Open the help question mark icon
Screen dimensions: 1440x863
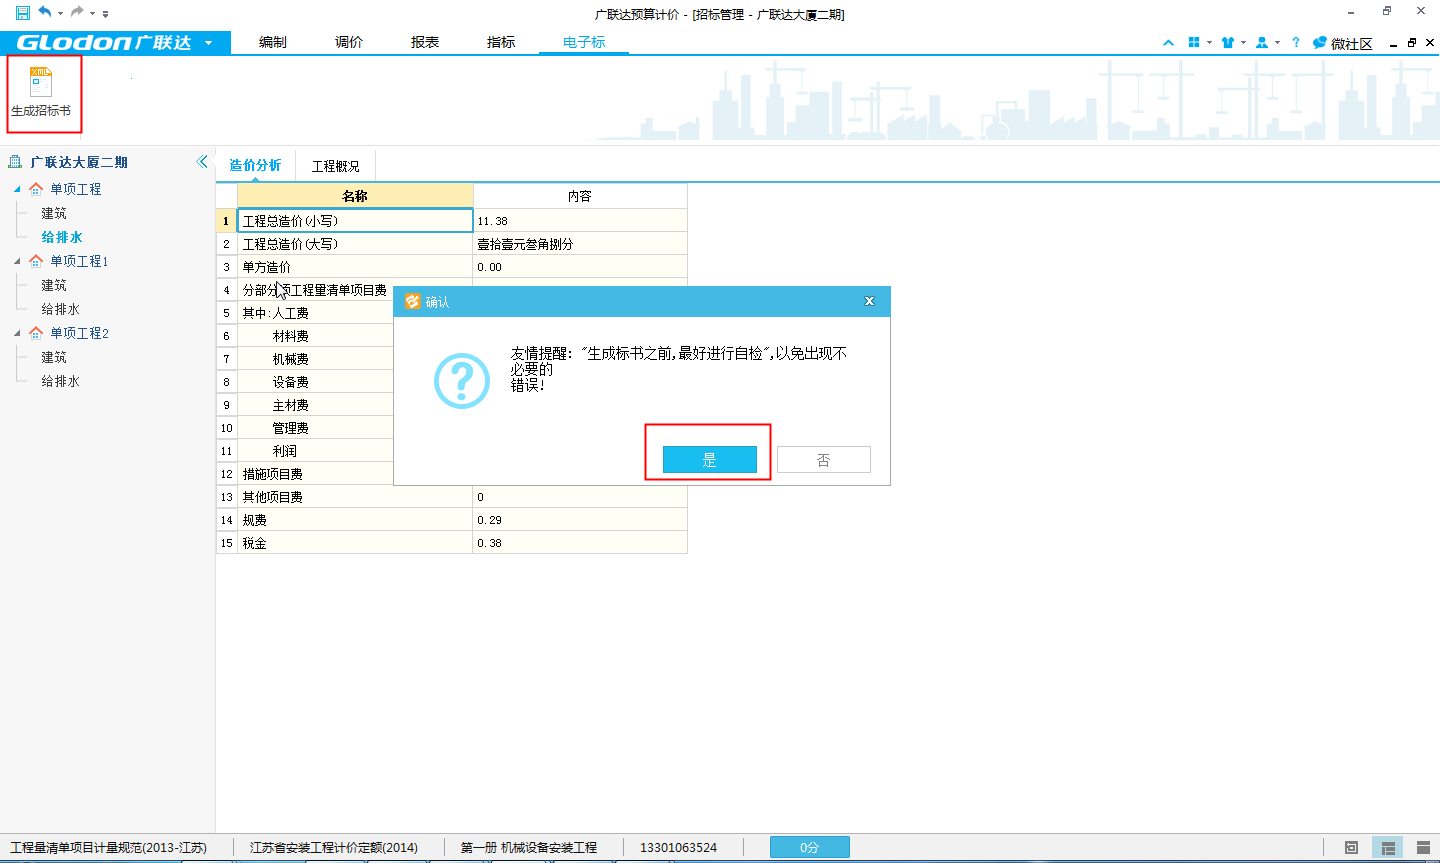[1296, 43]
